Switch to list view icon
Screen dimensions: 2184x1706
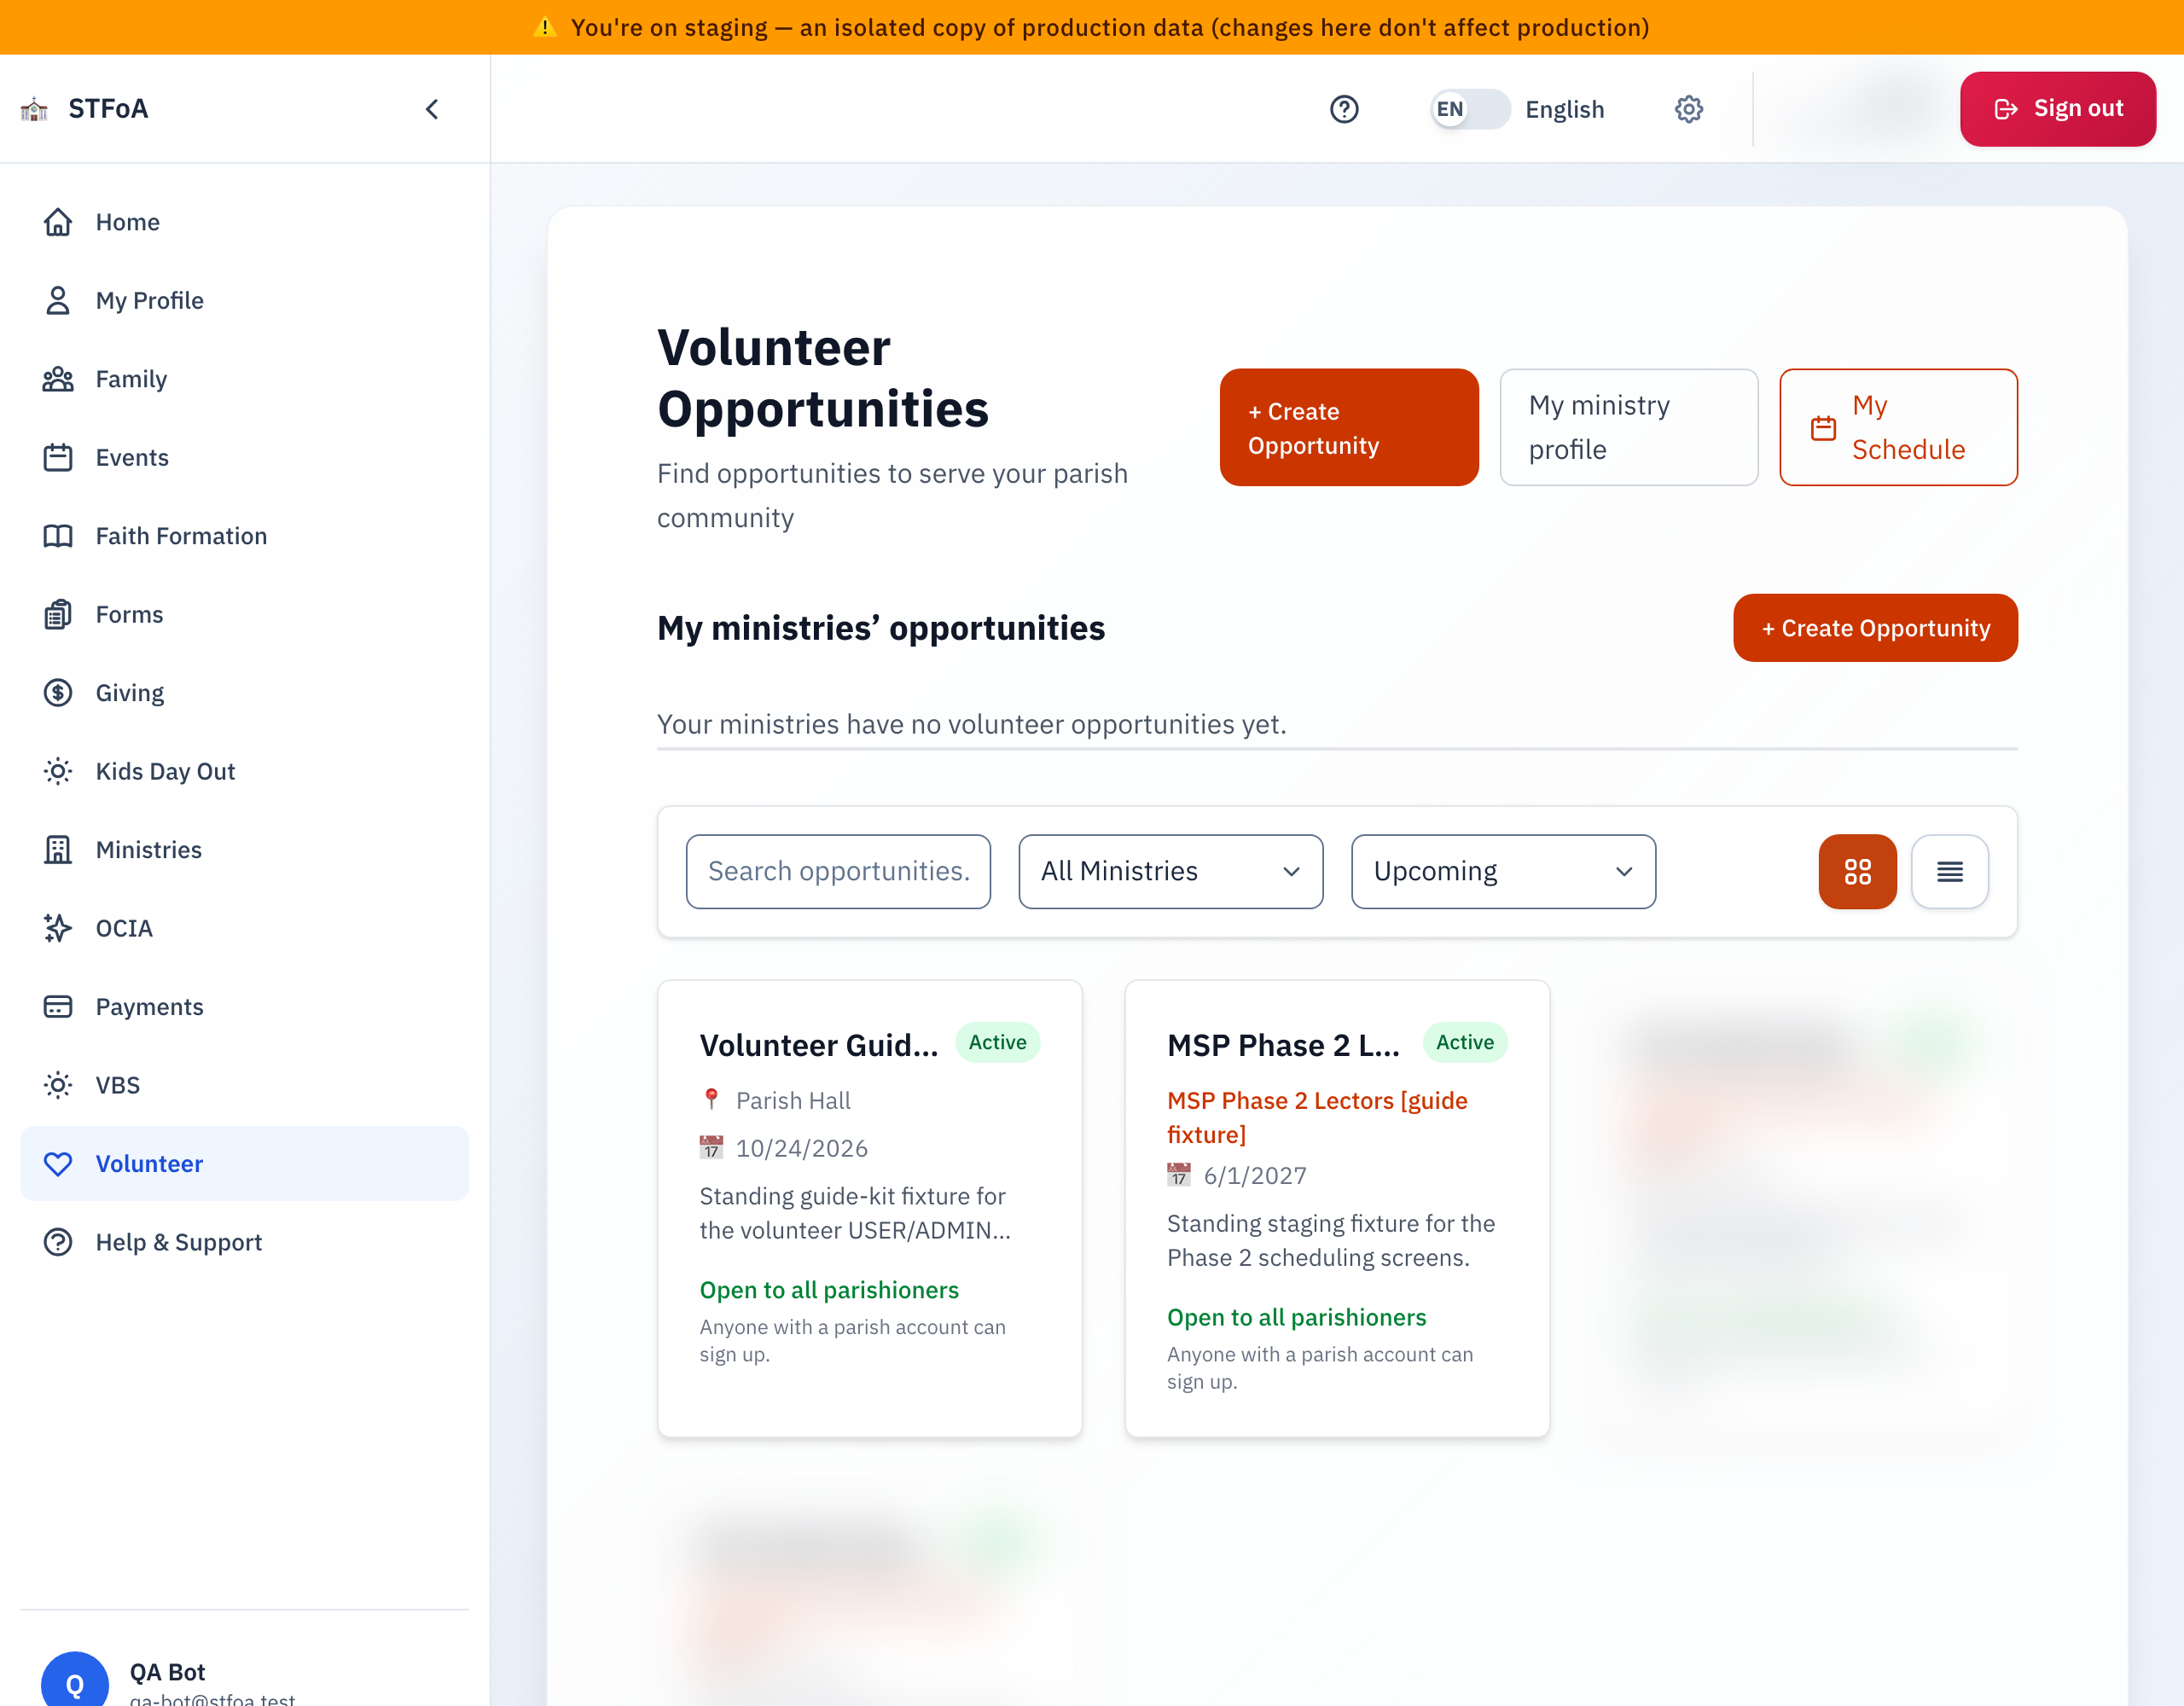click(1949, 871)
